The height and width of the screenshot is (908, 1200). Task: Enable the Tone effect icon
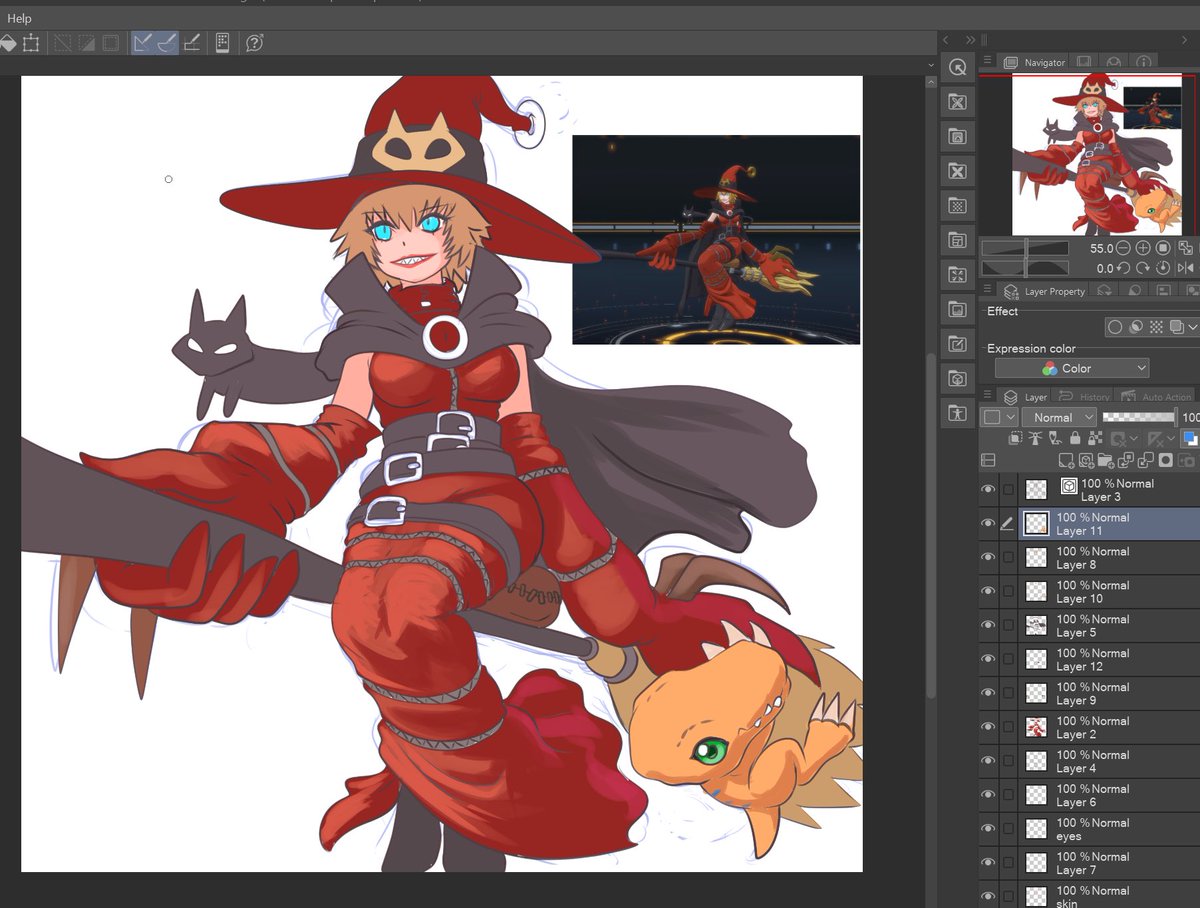1156,327
